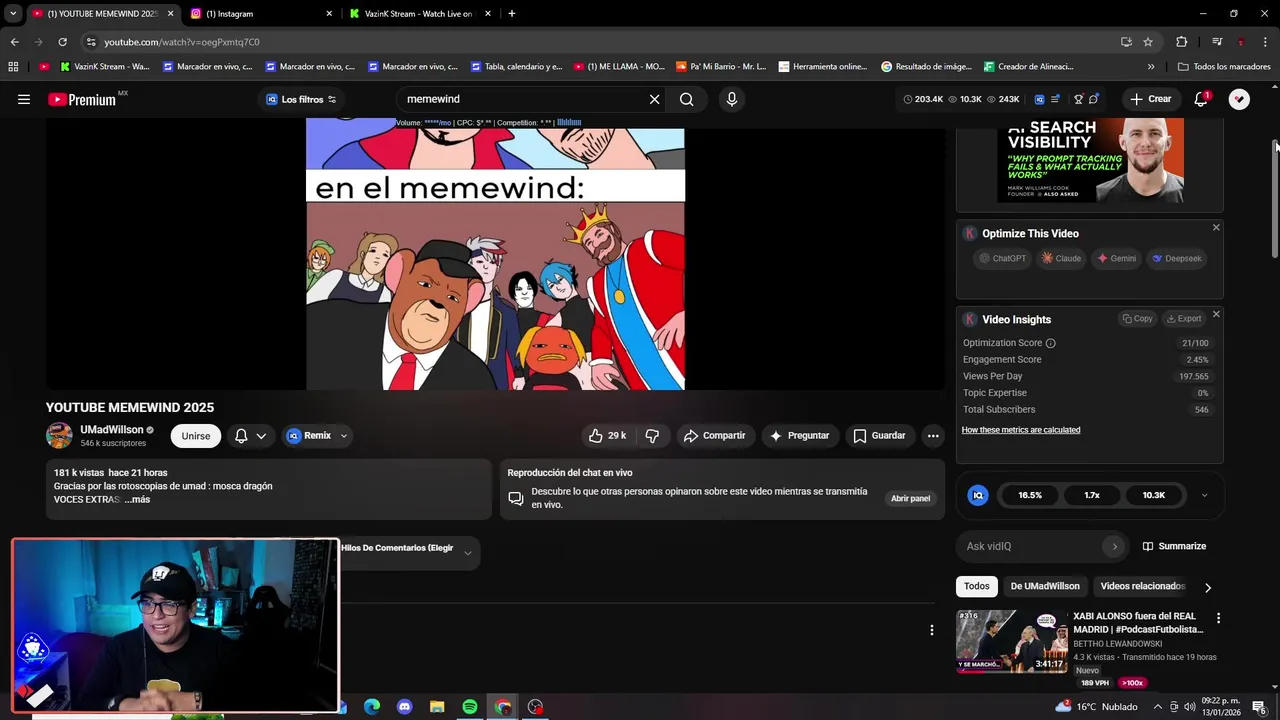Open vidIQ list icon beside the IQ logo
This screenshot has height=720, width=1280.
[x=1055, y=99]
